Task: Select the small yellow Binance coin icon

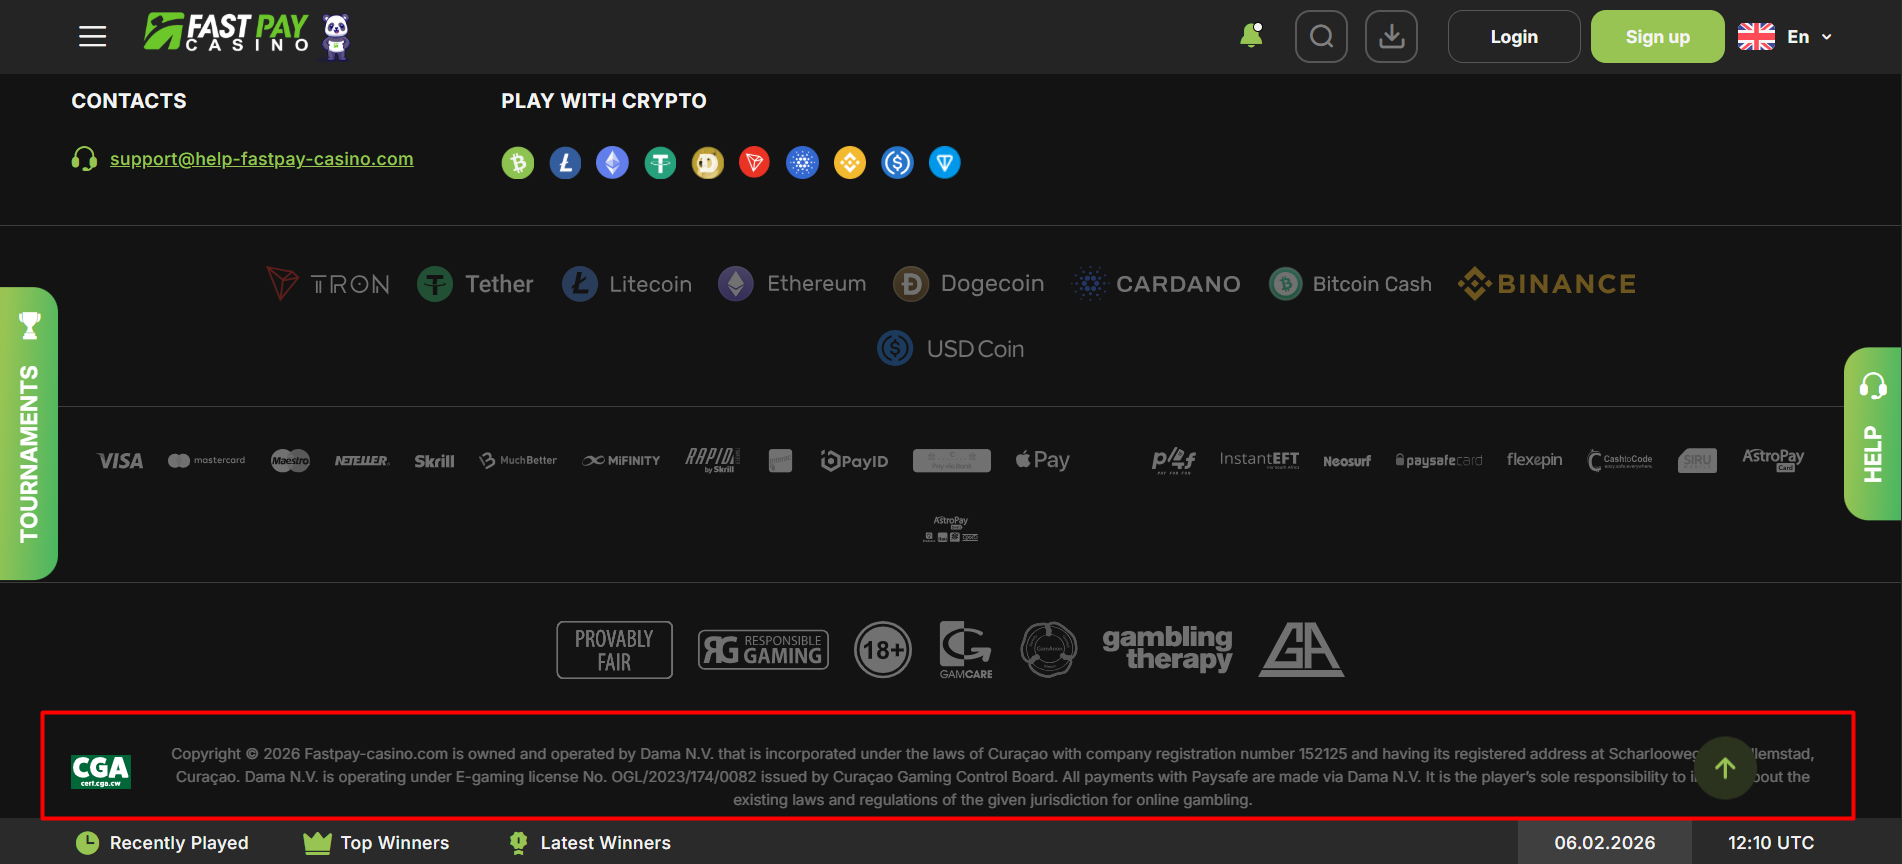Action: [850, 163]
